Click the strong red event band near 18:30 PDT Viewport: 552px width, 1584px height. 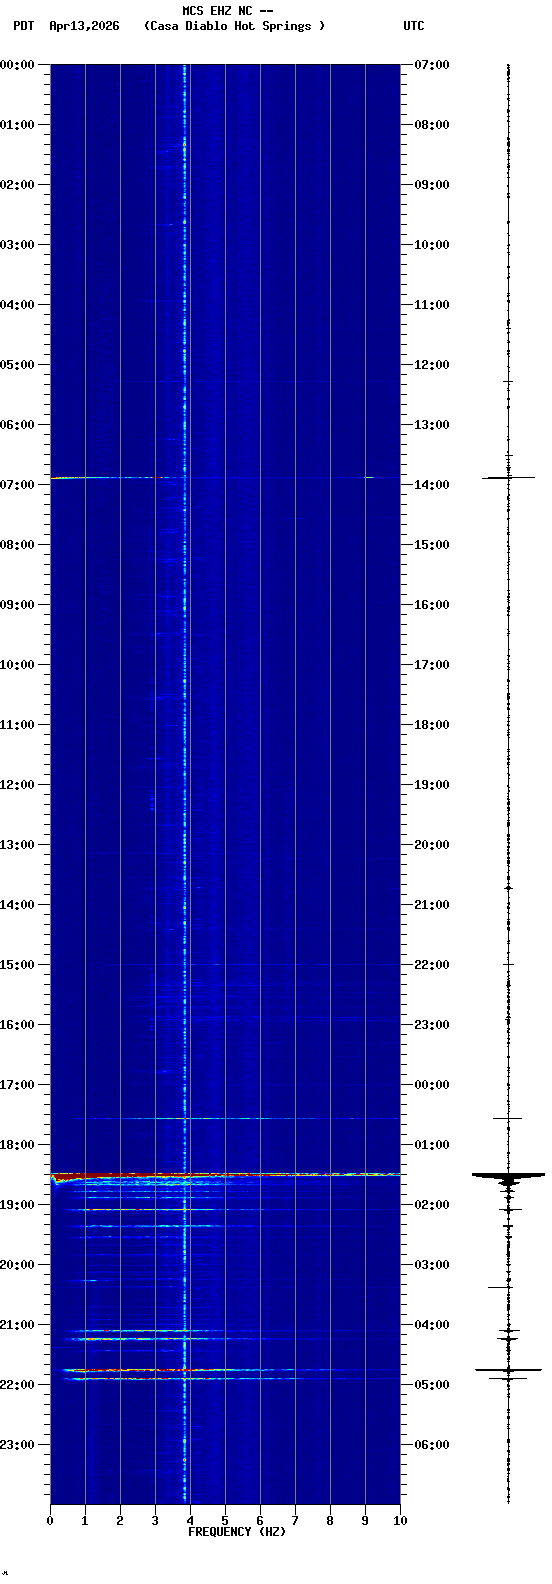[x=225, y=1174]
